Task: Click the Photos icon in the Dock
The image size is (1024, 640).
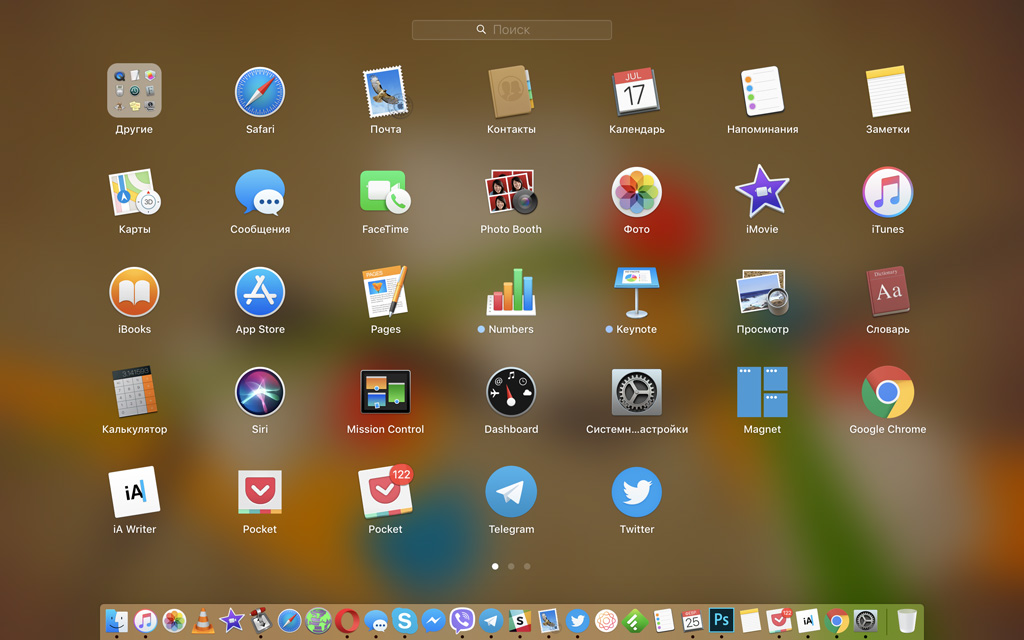Action: [174, 620]
